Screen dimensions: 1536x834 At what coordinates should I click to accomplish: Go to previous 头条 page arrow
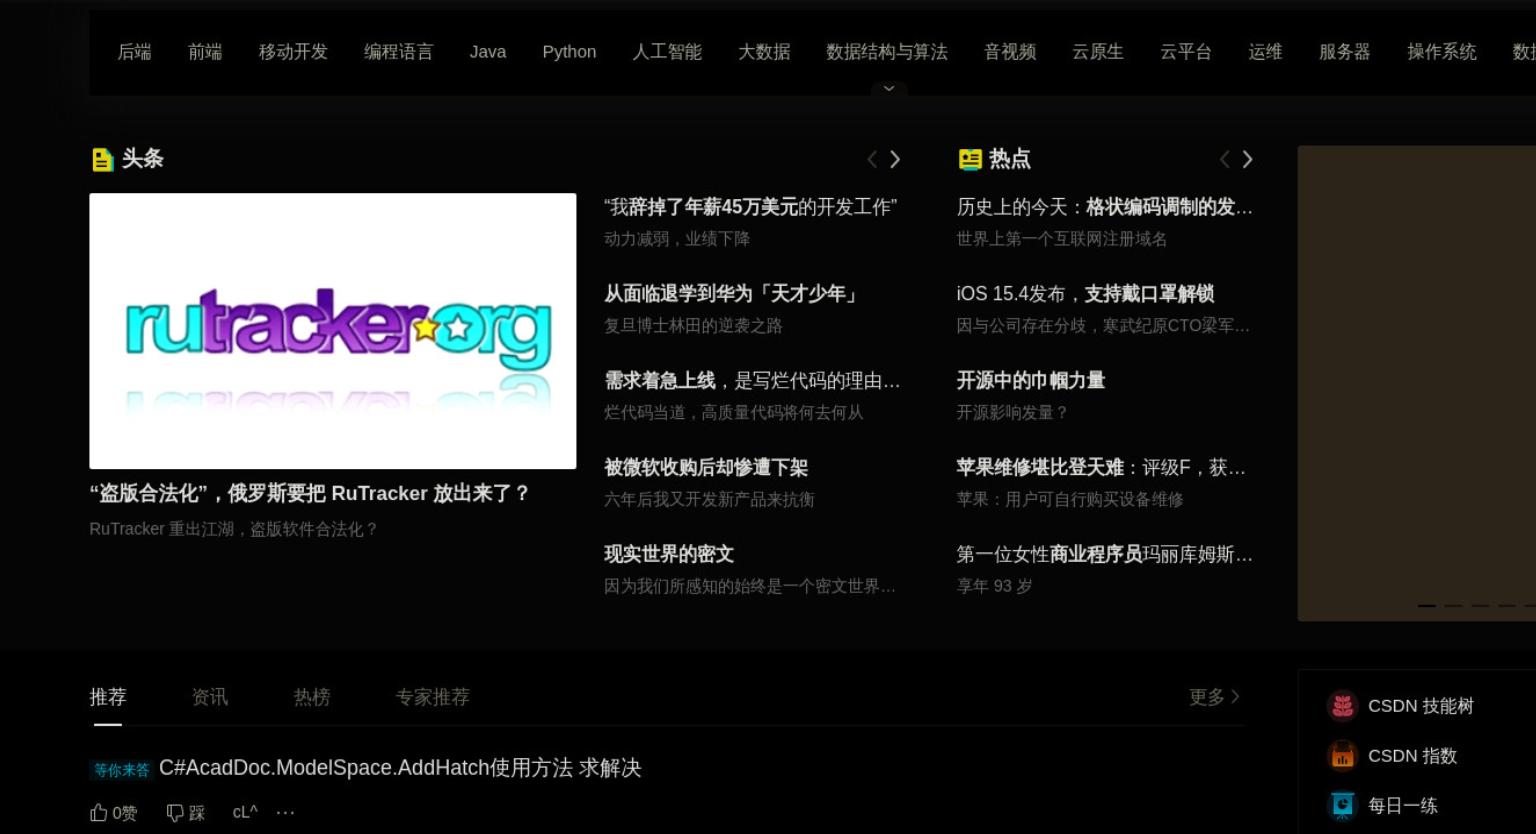(872, 159)
